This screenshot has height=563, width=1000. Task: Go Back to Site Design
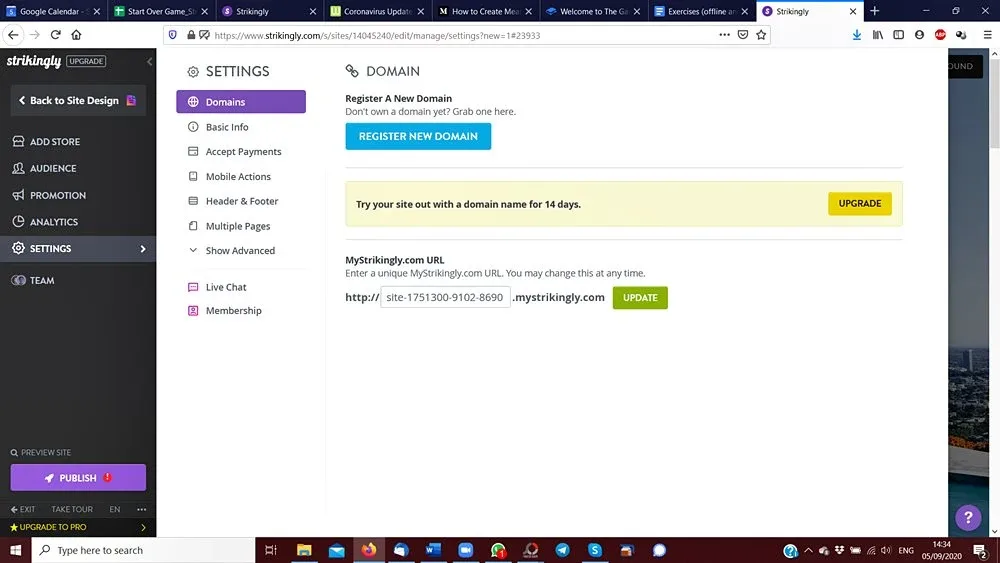pos(78,101)
